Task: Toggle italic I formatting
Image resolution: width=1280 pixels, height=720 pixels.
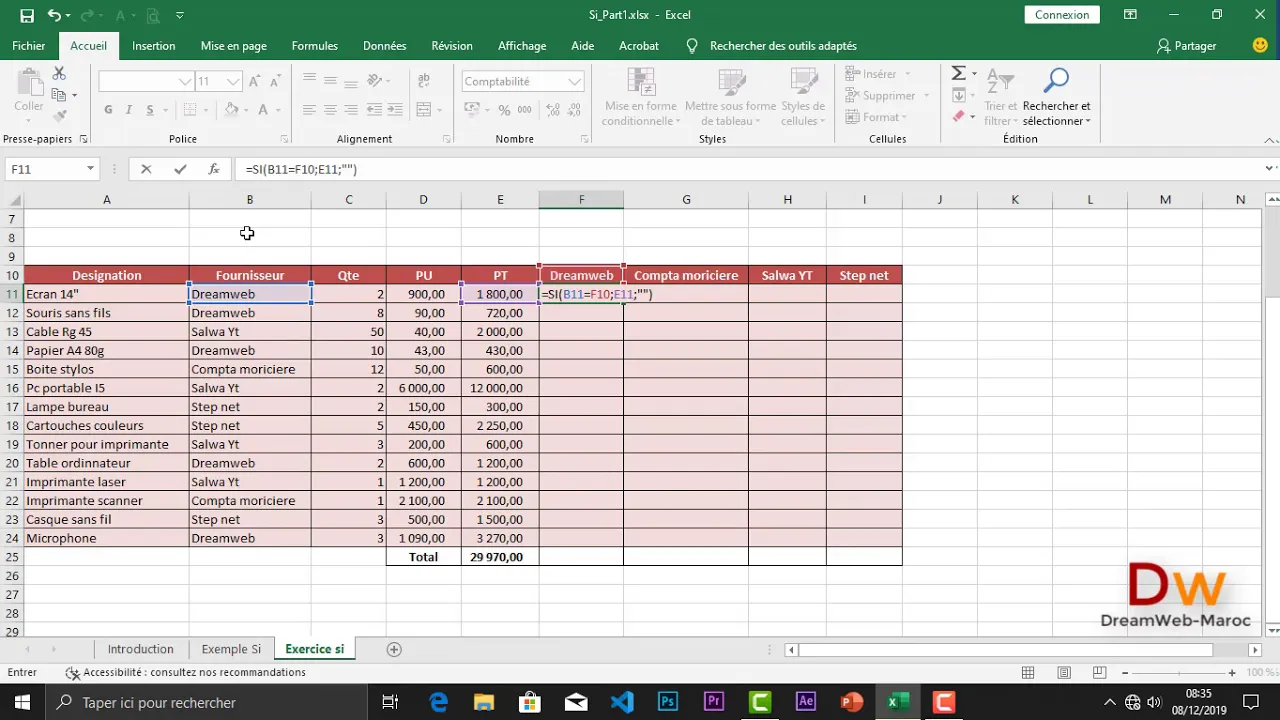Action: (129, 110)
